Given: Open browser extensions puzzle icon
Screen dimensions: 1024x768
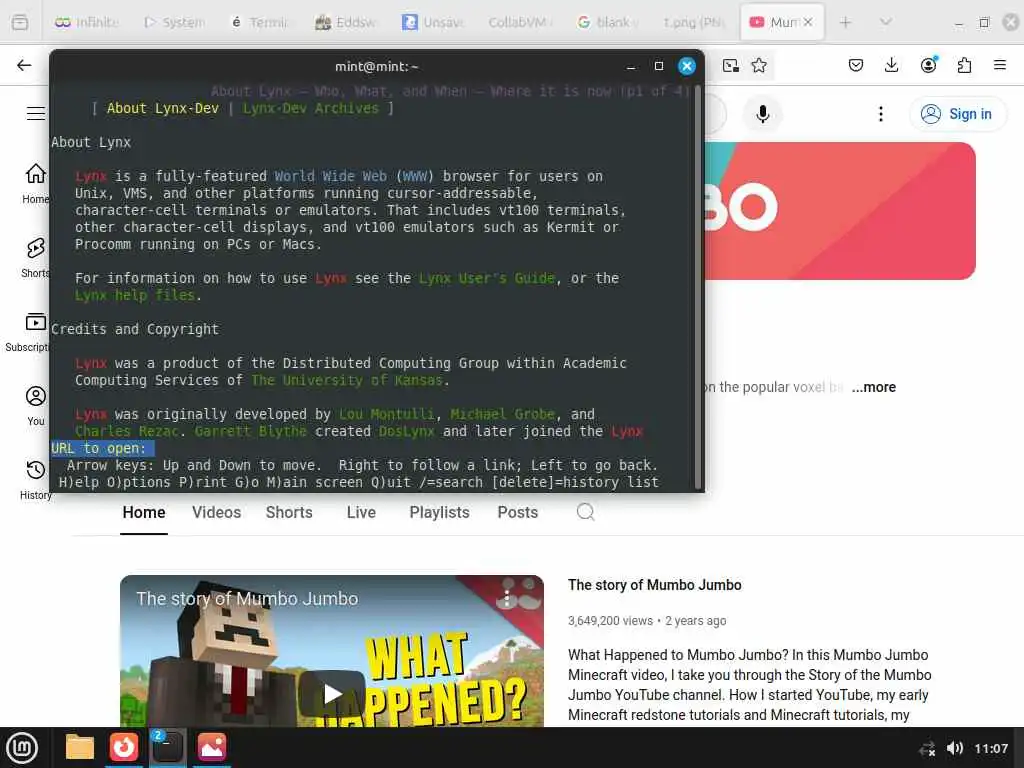Looking at the screenshot, I should pyautogui.click(x=964, y=65).
